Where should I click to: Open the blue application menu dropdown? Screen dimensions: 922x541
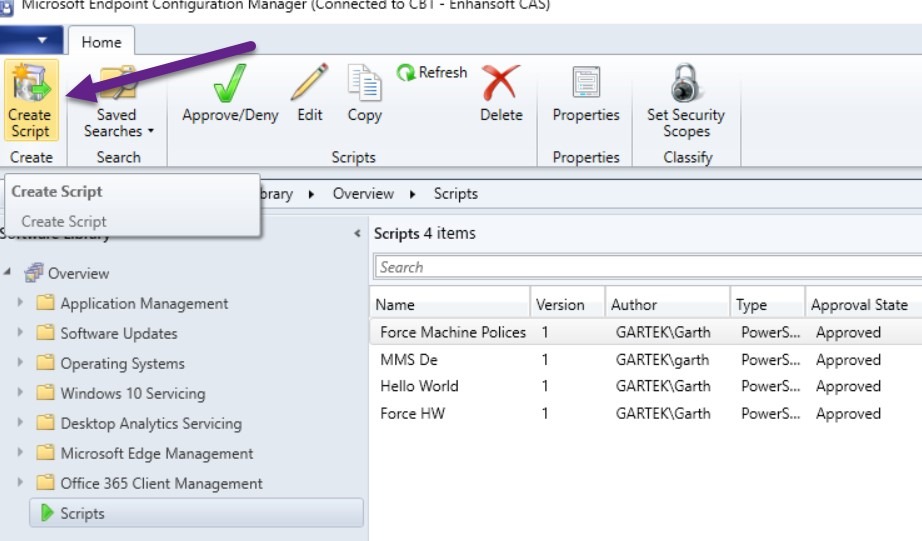pos(32,40)
